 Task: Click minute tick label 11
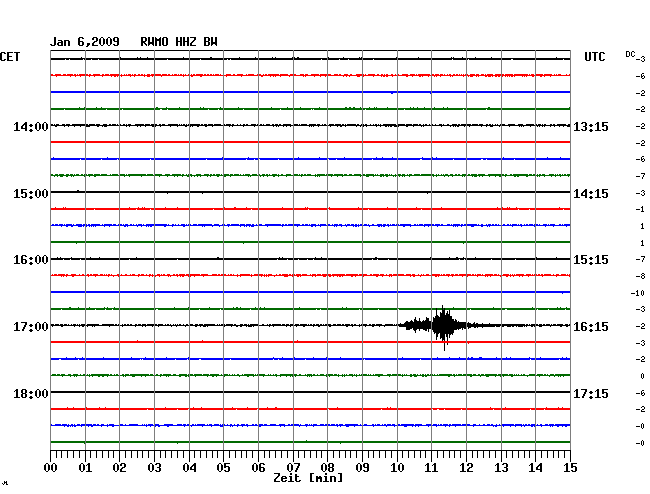click(x=431, y=467)
